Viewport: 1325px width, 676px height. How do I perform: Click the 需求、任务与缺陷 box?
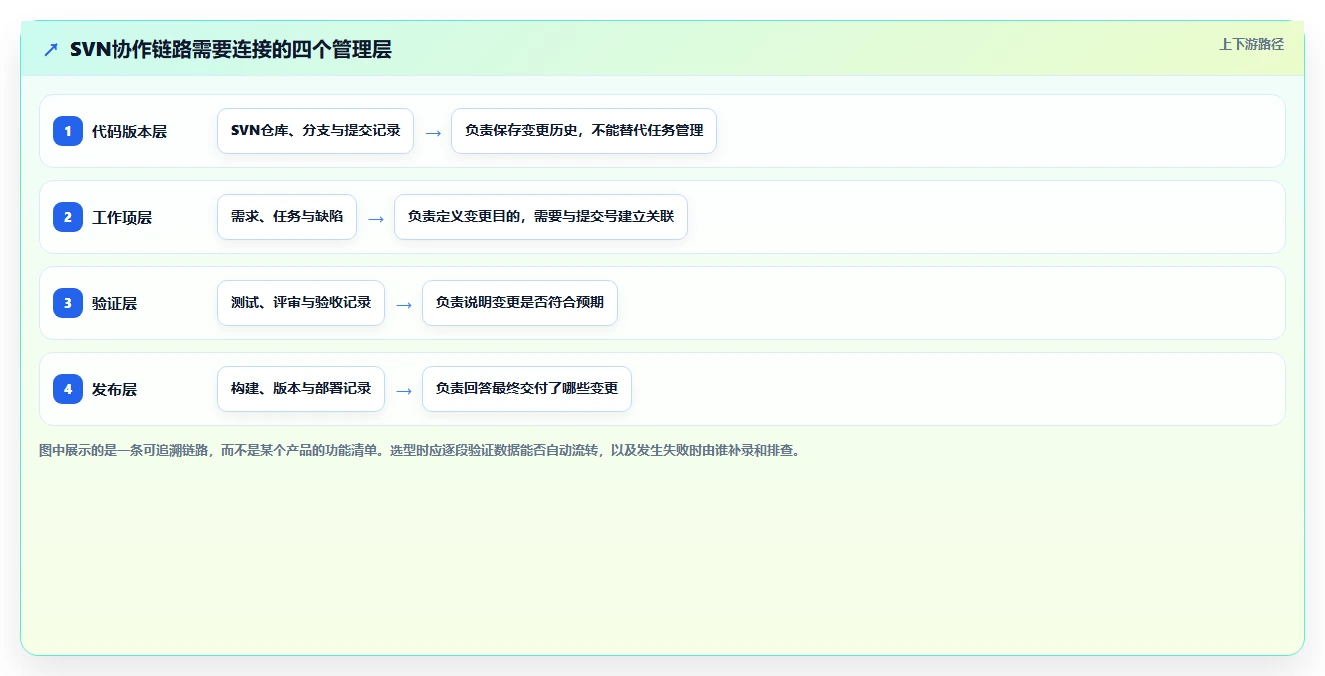tap(287, 217)
